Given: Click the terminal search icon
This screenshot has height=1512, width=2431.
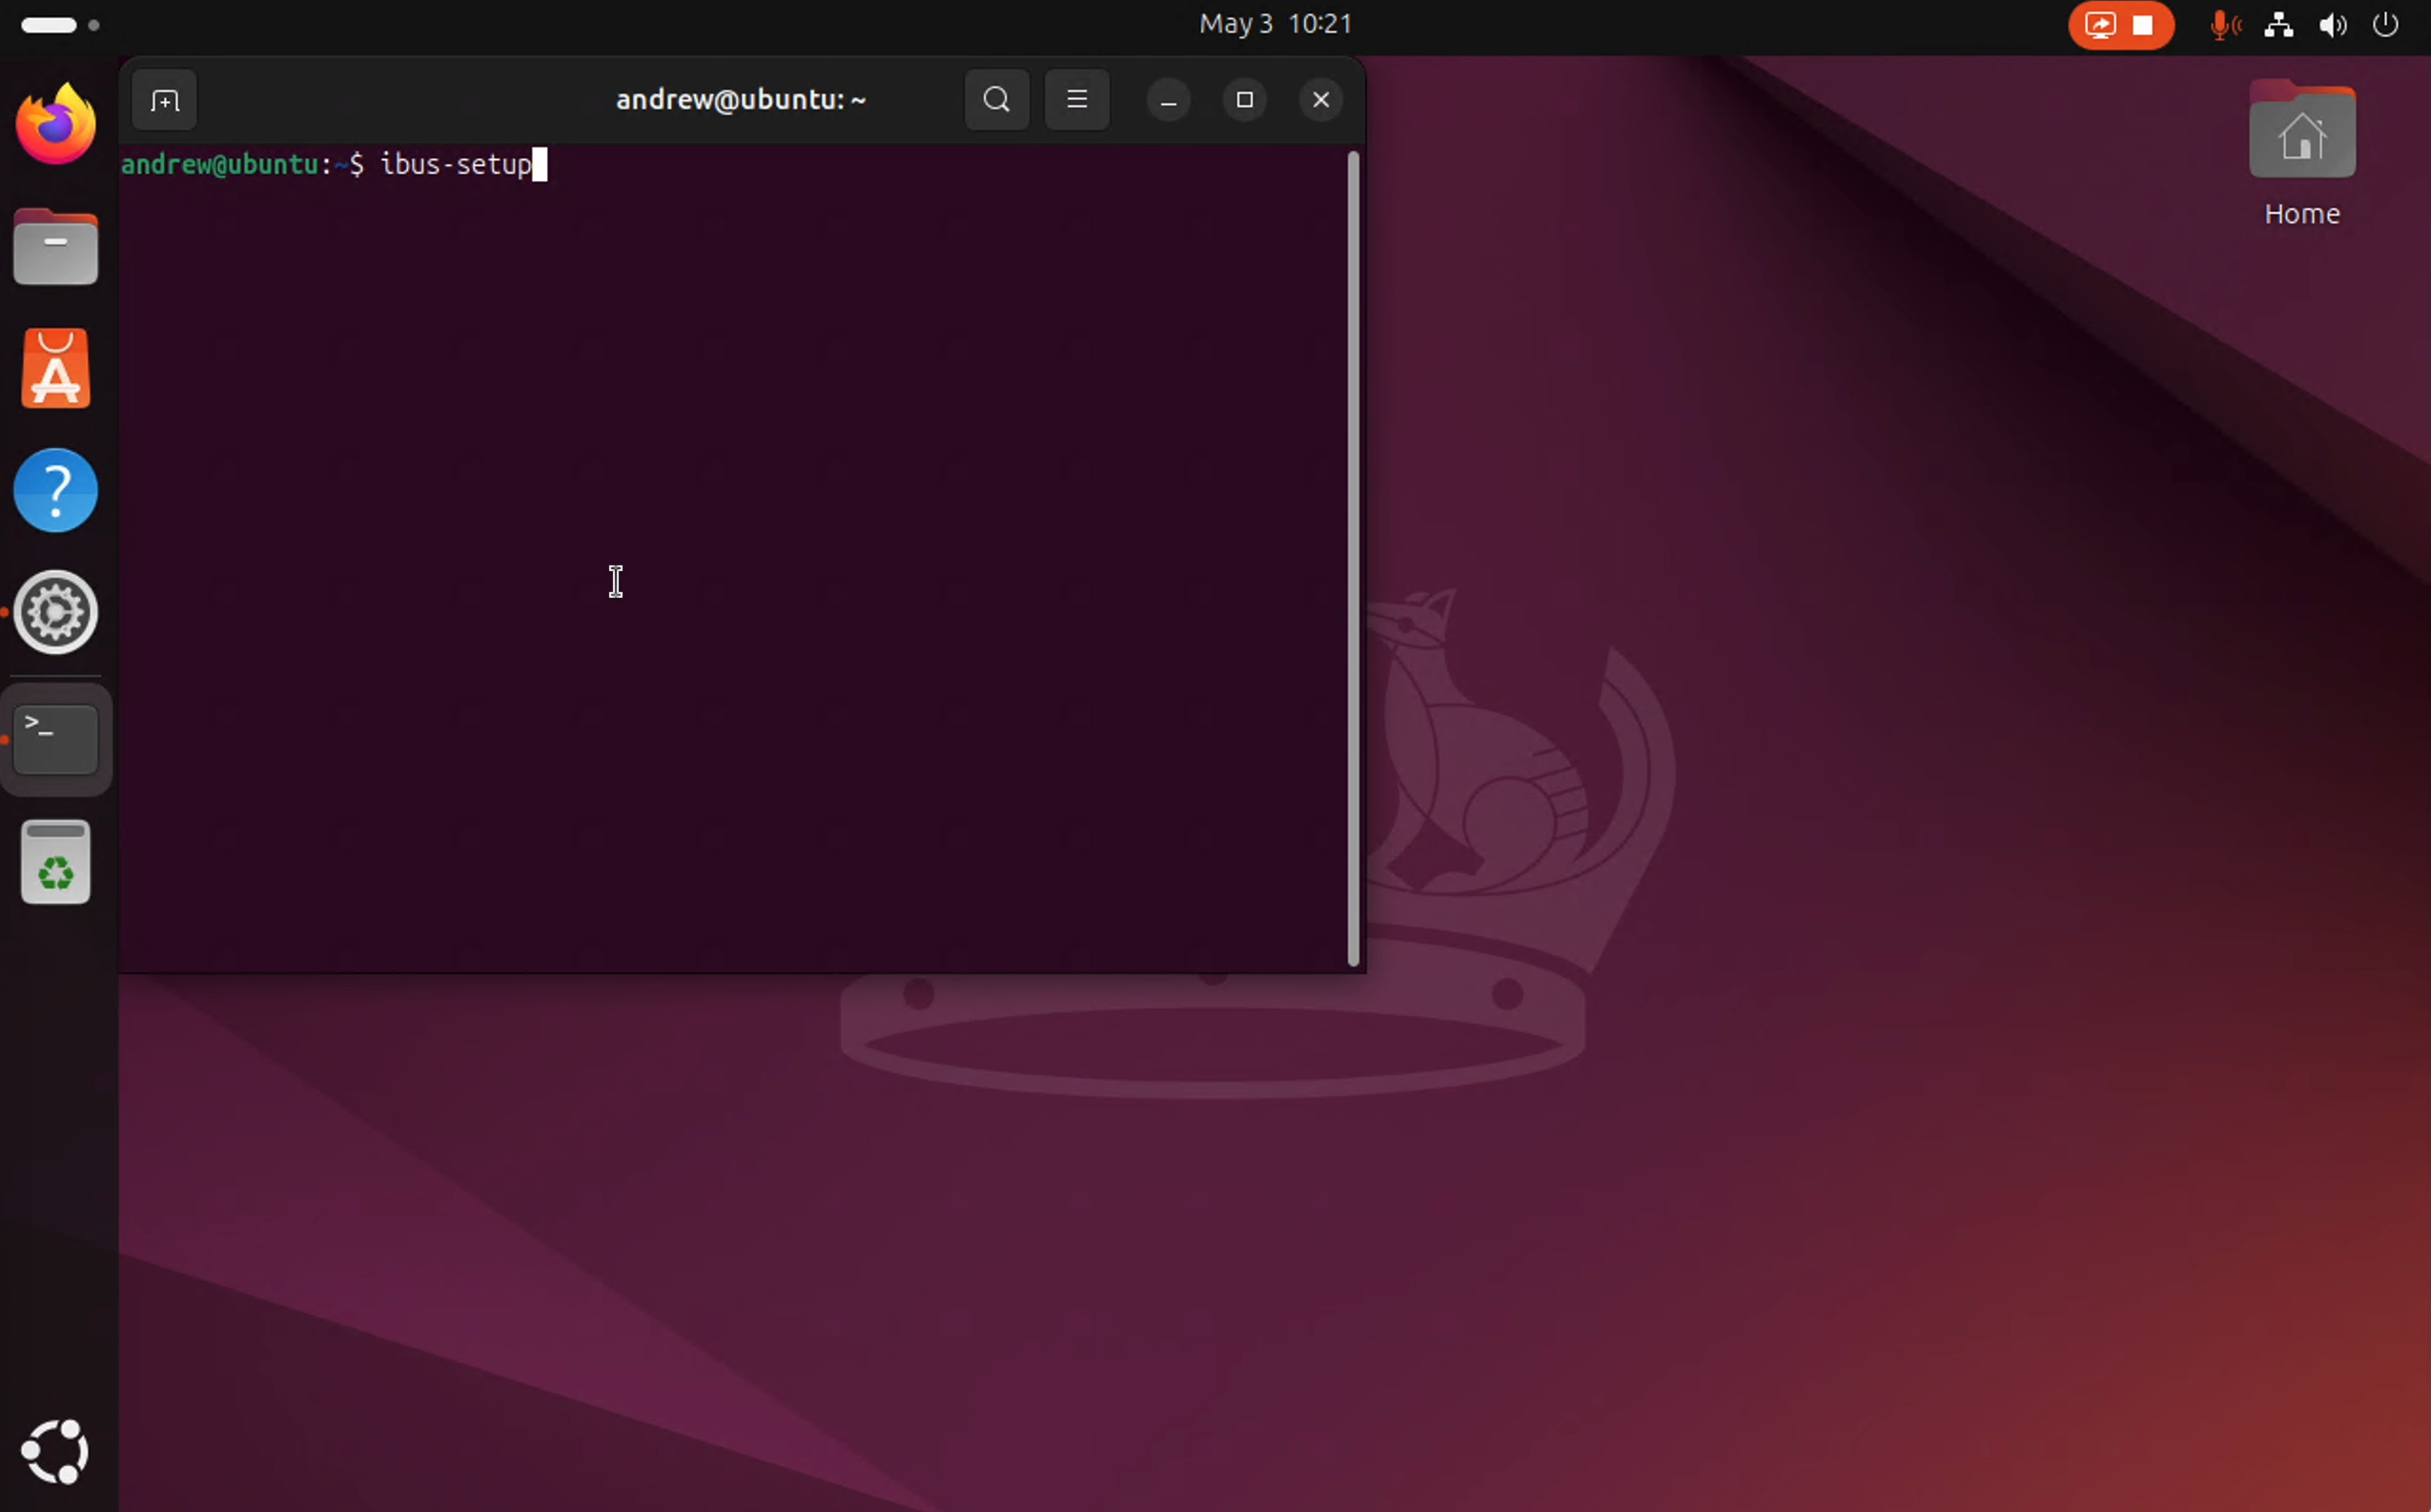Looking at the screenshot, I should tap(996, 100).
